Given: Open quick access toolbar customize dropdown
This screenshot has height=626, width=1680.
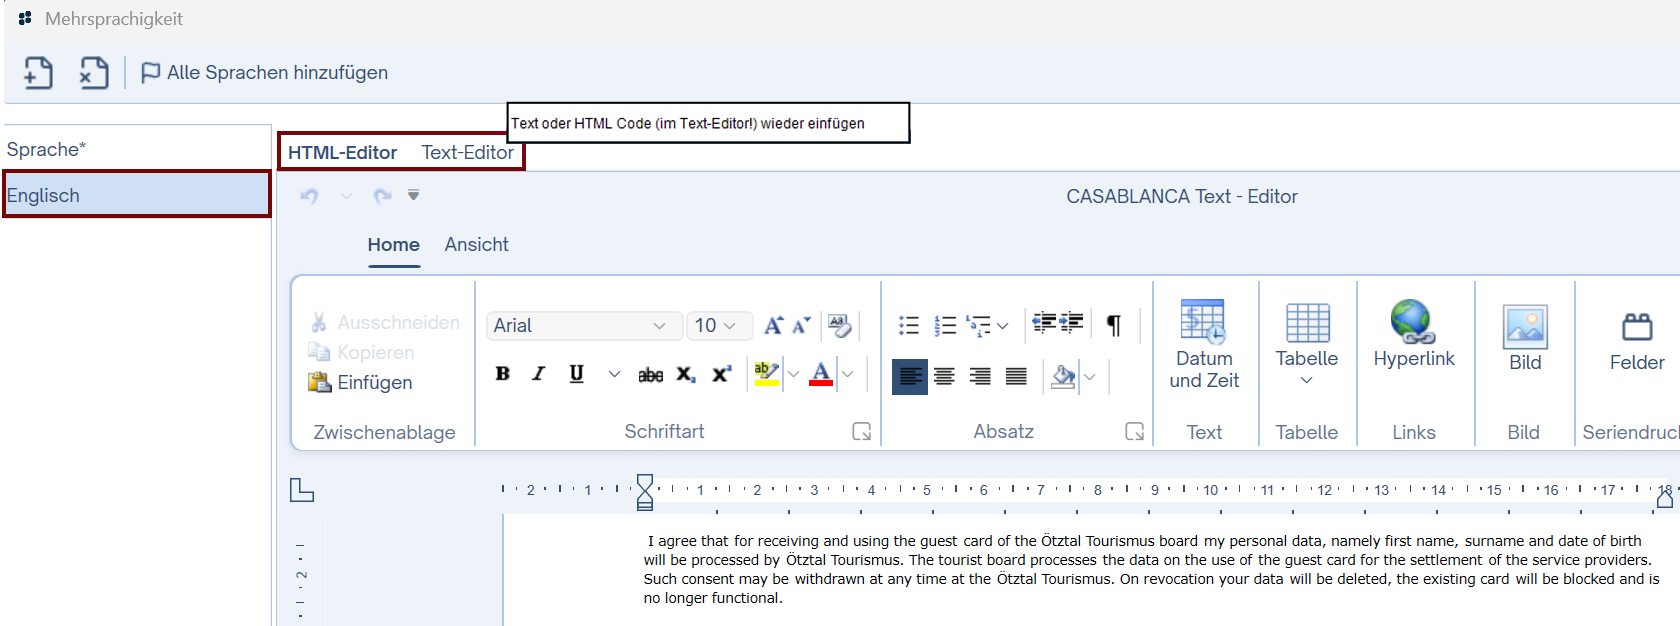Looking at the screenshot, I should [413, 195].
